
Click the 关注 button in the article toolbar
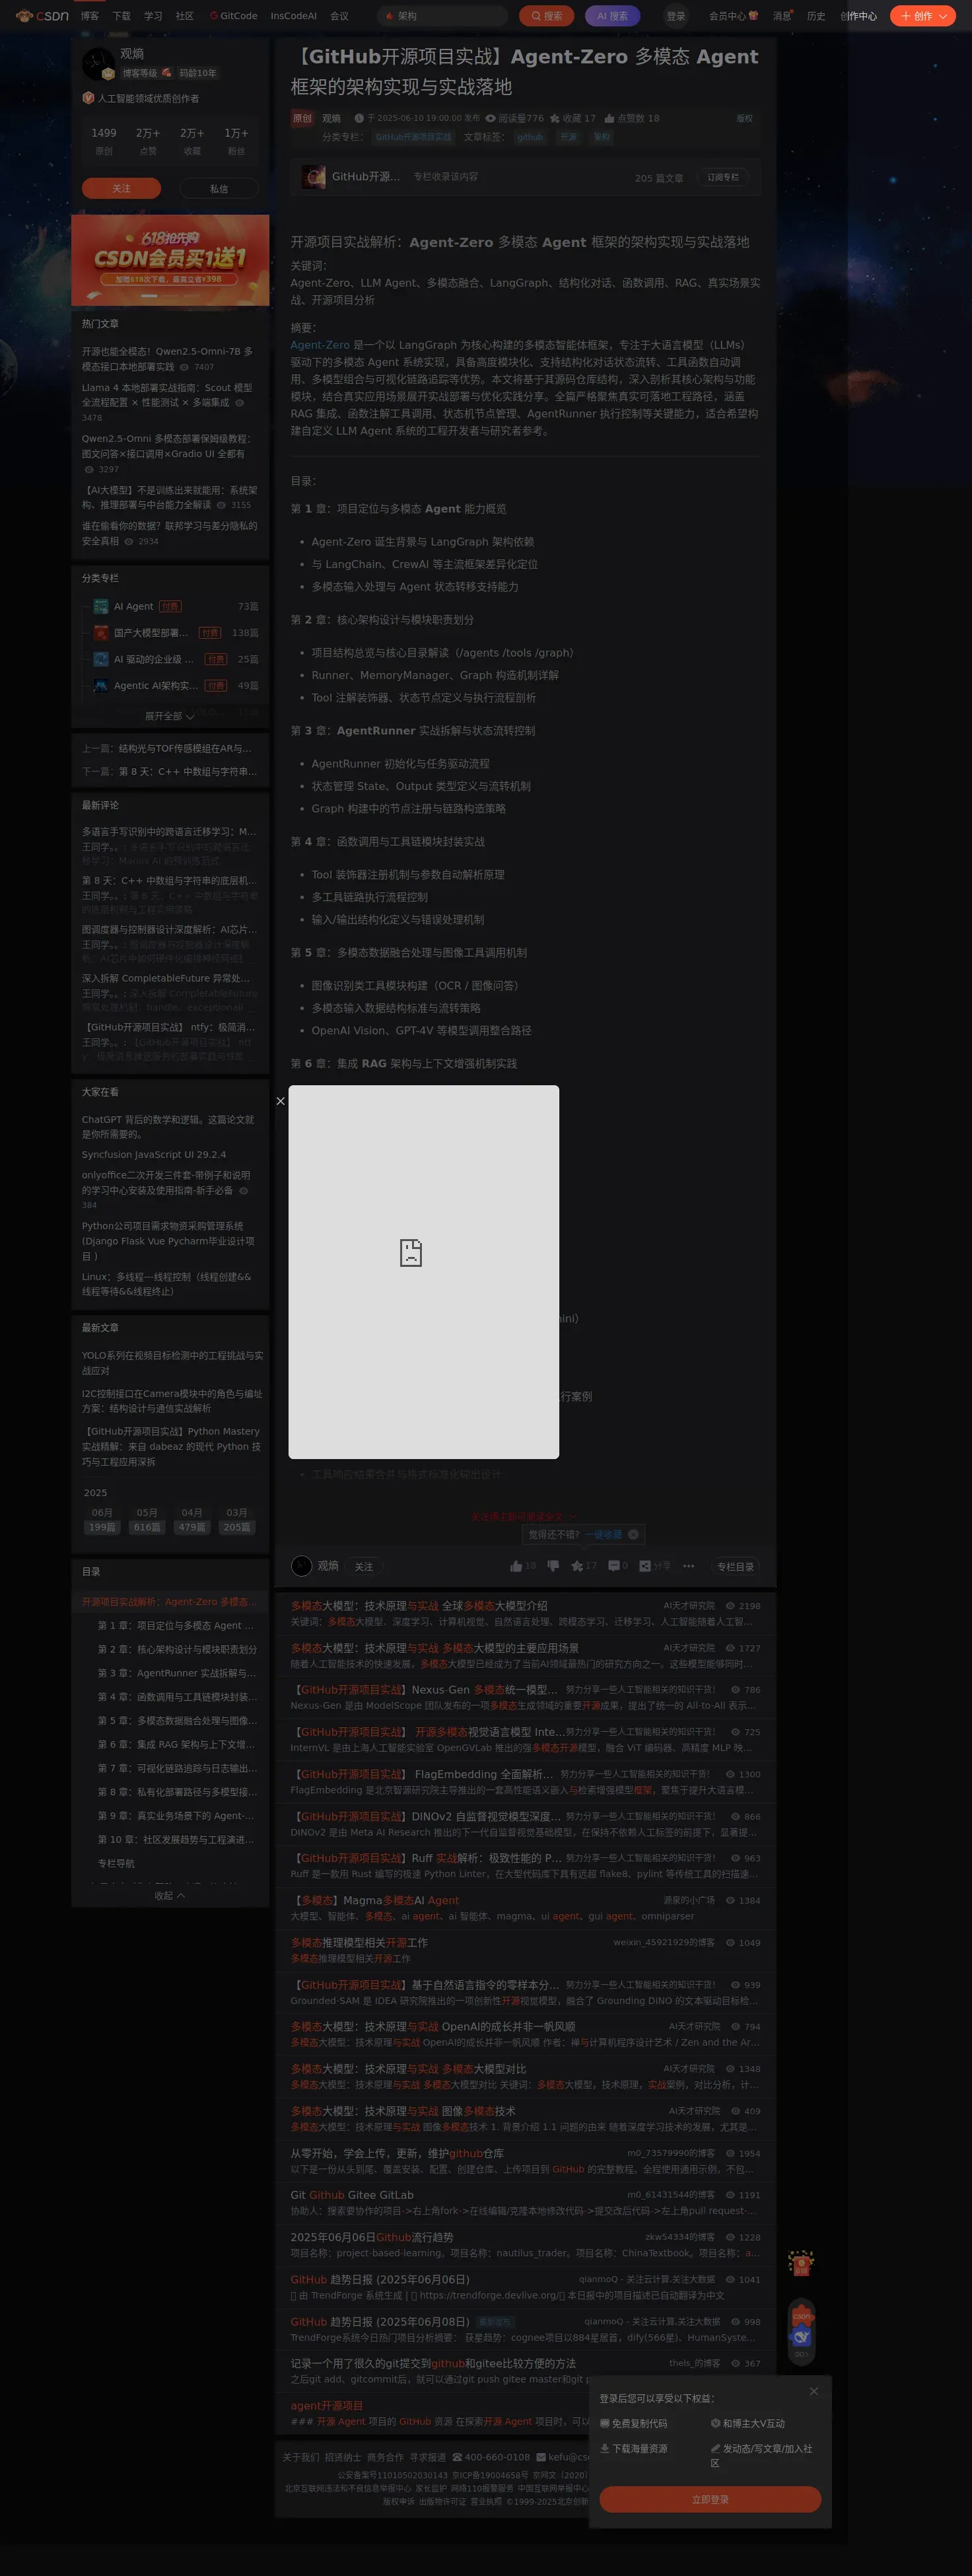pos(364,1566)
